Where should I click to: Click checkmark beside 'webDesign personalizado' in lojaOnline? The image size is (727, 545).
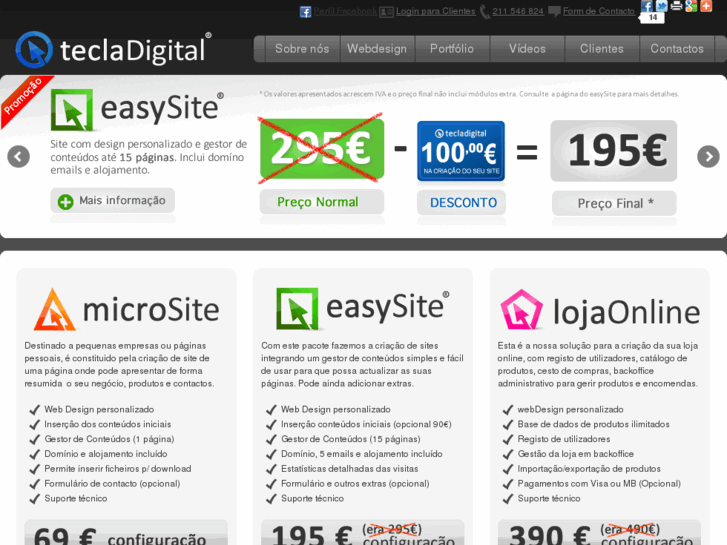508,410
